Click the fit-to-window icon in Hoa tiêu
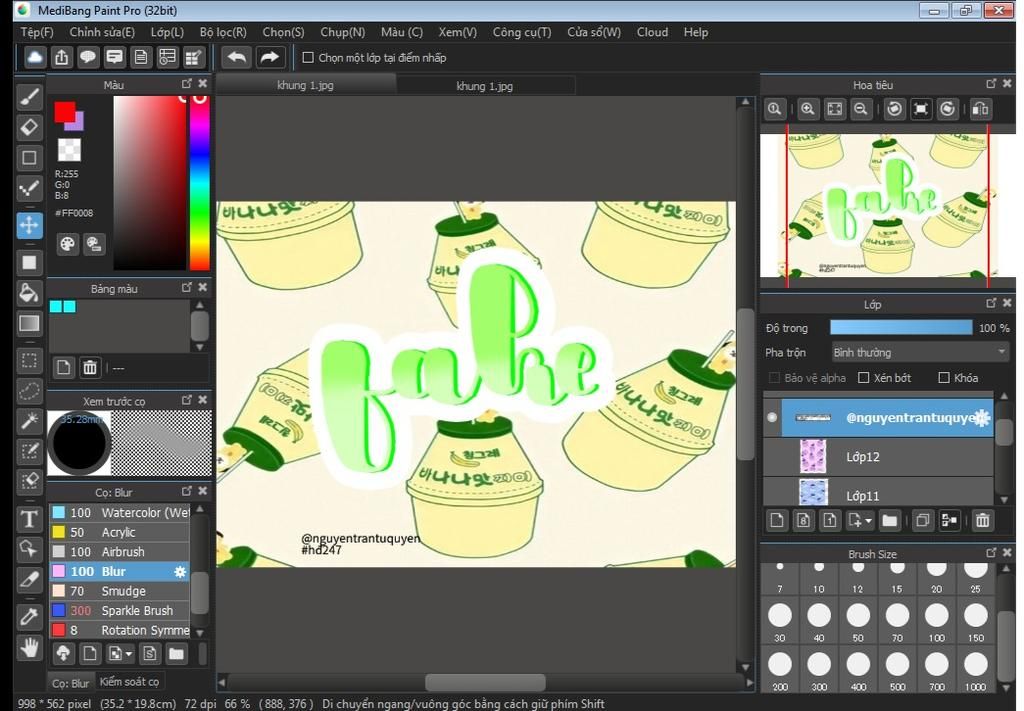This screenshot has width=1024, height=711. (x=835, y=109)
